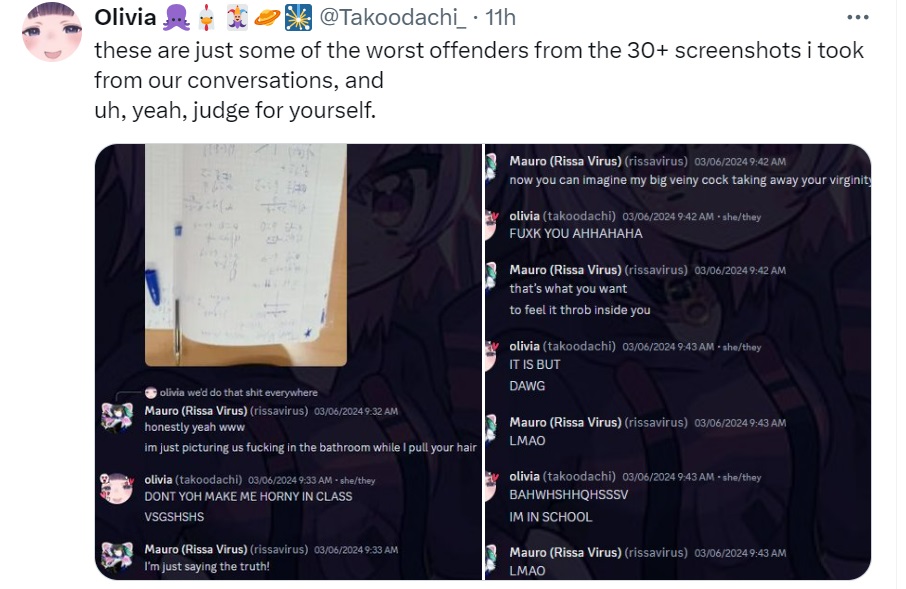This screenshot has height=589, width=906.
Task: Click Mauro's avatar at the 9:32 AM message
Action: [117, 417]
